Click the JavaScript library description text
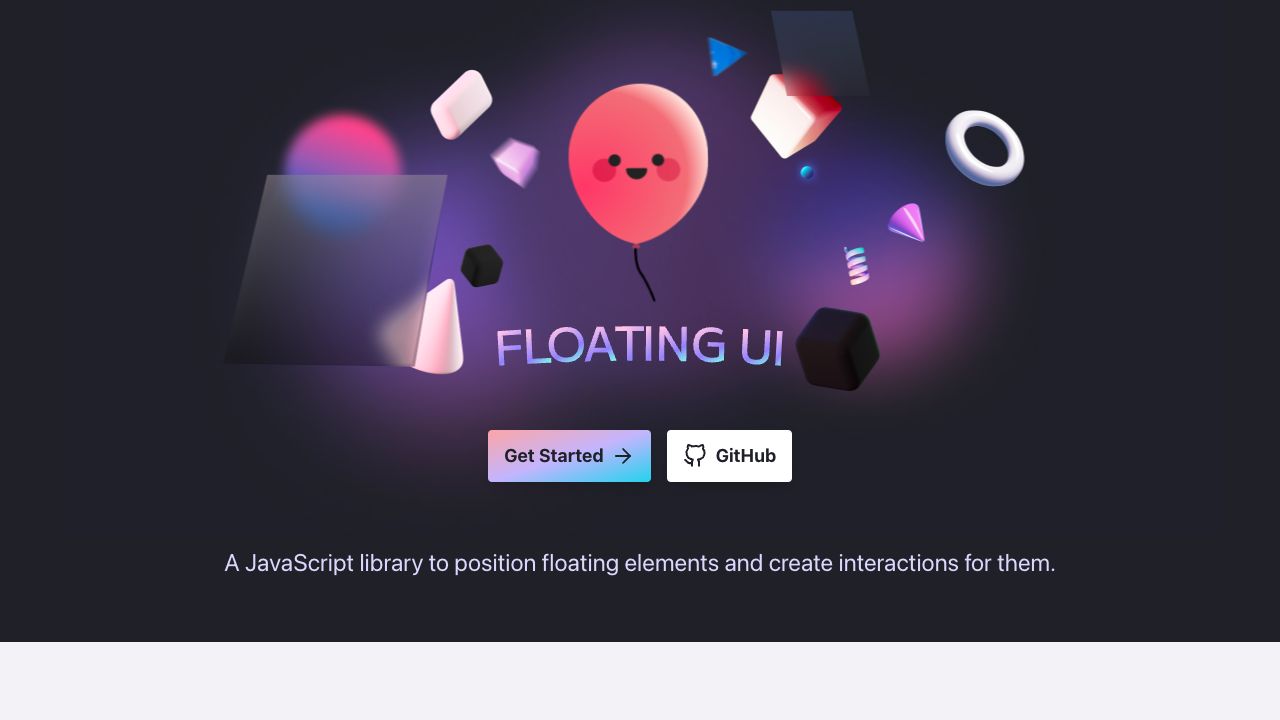1280x720 pixels. (640, 563)
